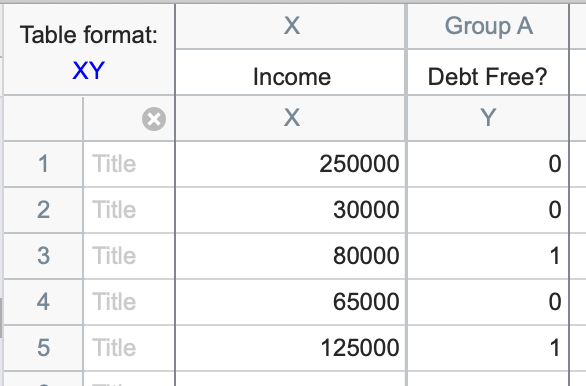Select the Group A column header

[x=488, y=26]
